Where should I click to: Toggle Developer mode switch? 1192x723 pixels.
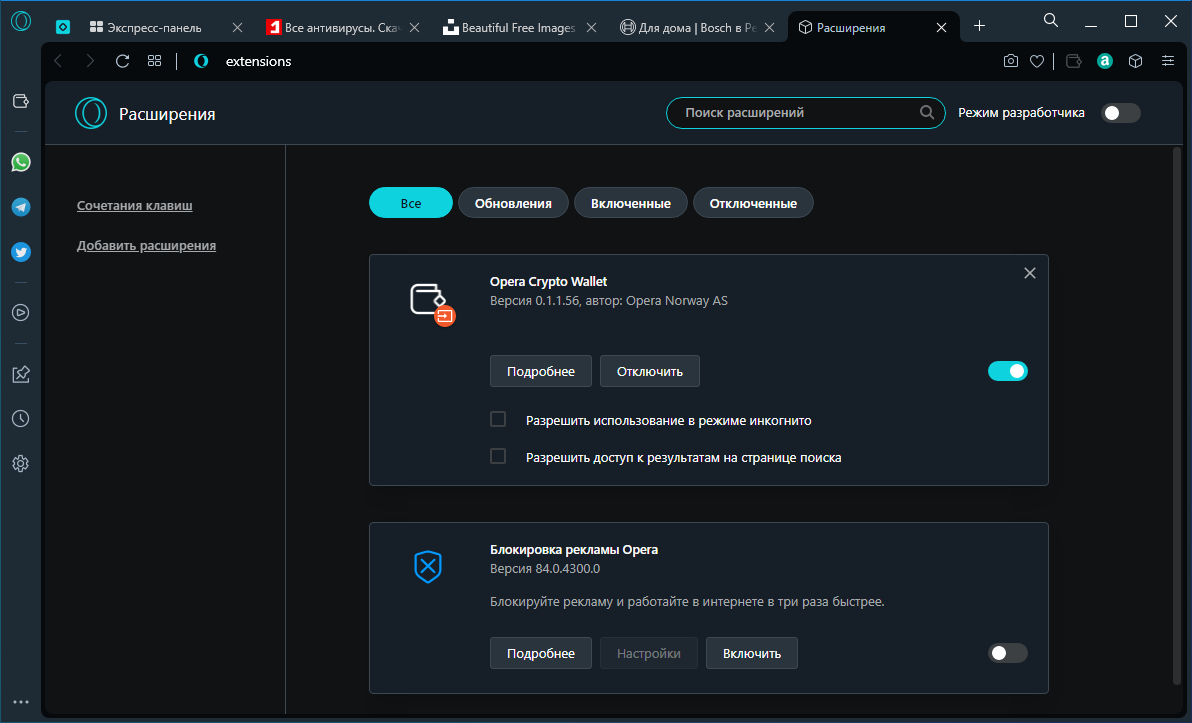pos(1121,113)
